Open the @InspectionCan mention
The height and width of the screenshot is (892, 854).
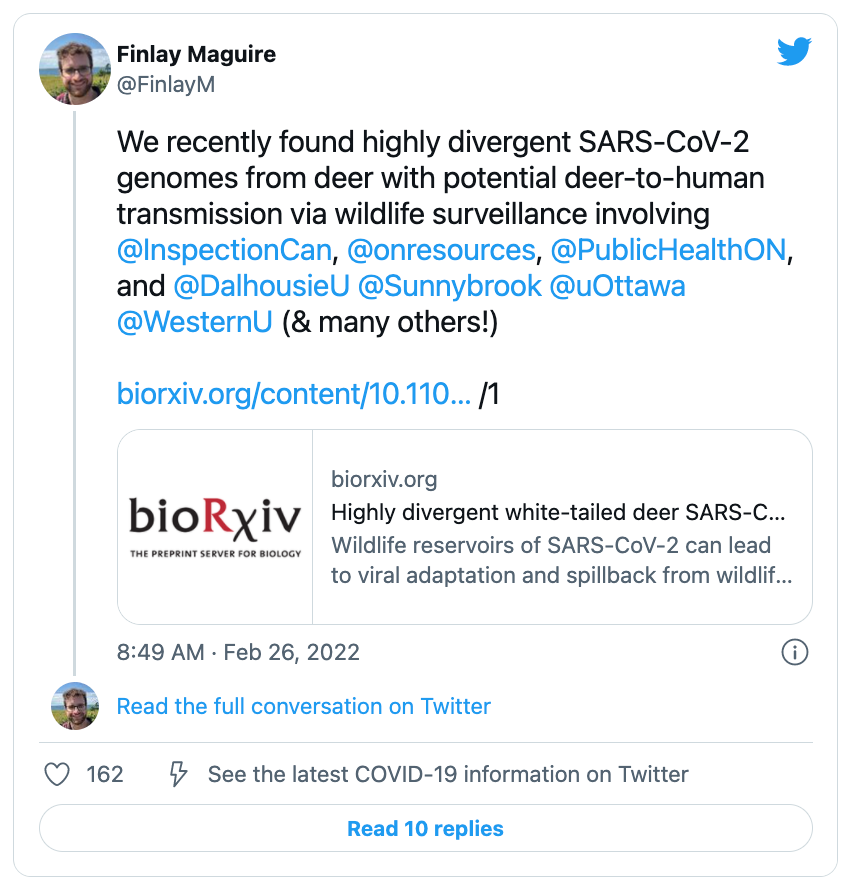224,250
